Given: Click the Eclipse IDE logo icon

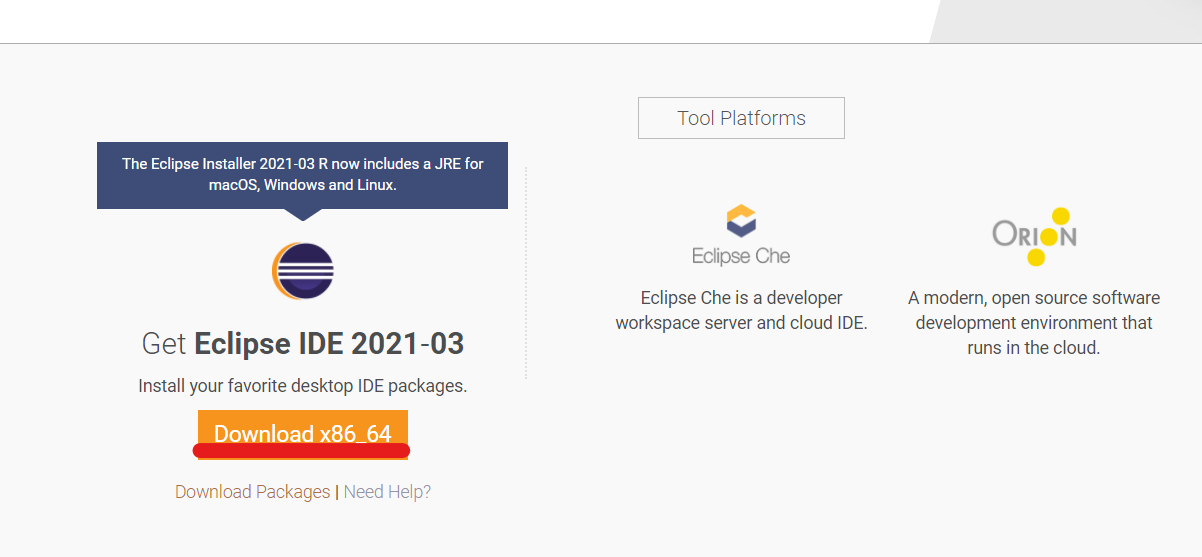Looking at the screenshot, I should [303, 272].
